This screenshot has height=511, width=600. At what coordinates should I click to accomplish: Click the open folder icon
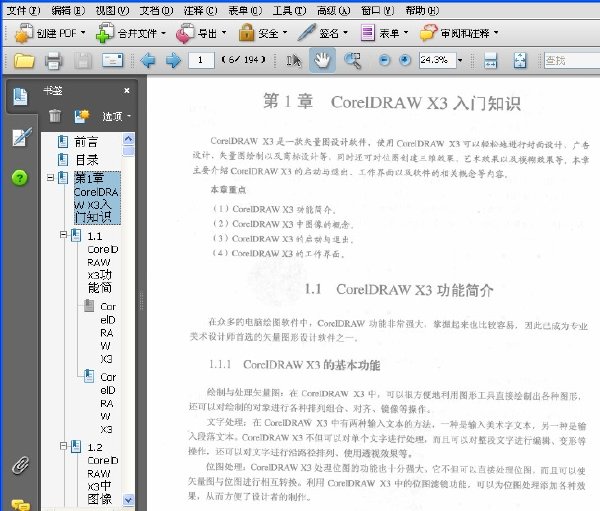pos(24,60)
